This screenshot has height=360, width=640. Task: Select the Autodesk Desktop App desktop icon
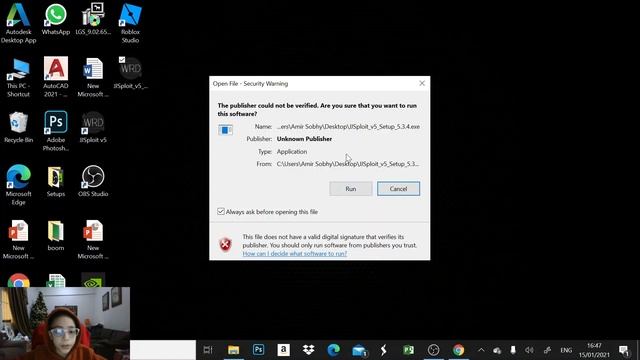point(18,23)
